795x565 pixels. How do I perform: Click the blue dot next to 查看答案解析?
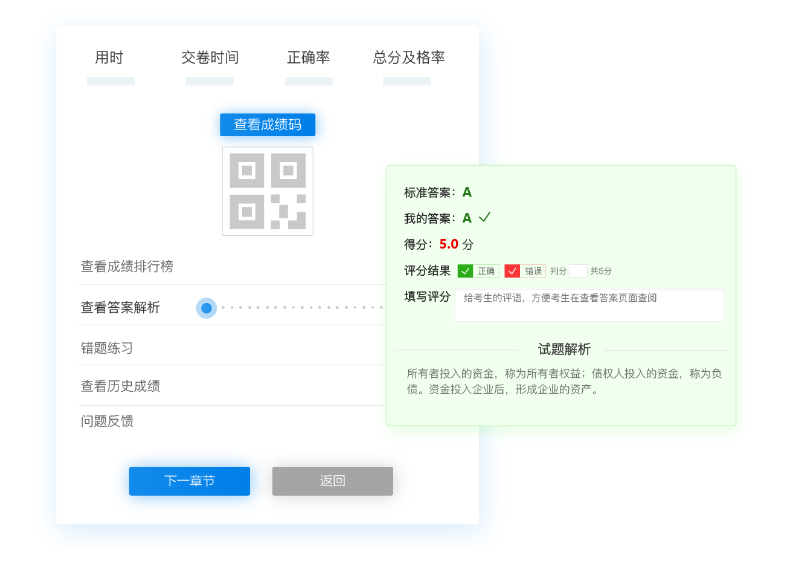(x=206, y=308)
